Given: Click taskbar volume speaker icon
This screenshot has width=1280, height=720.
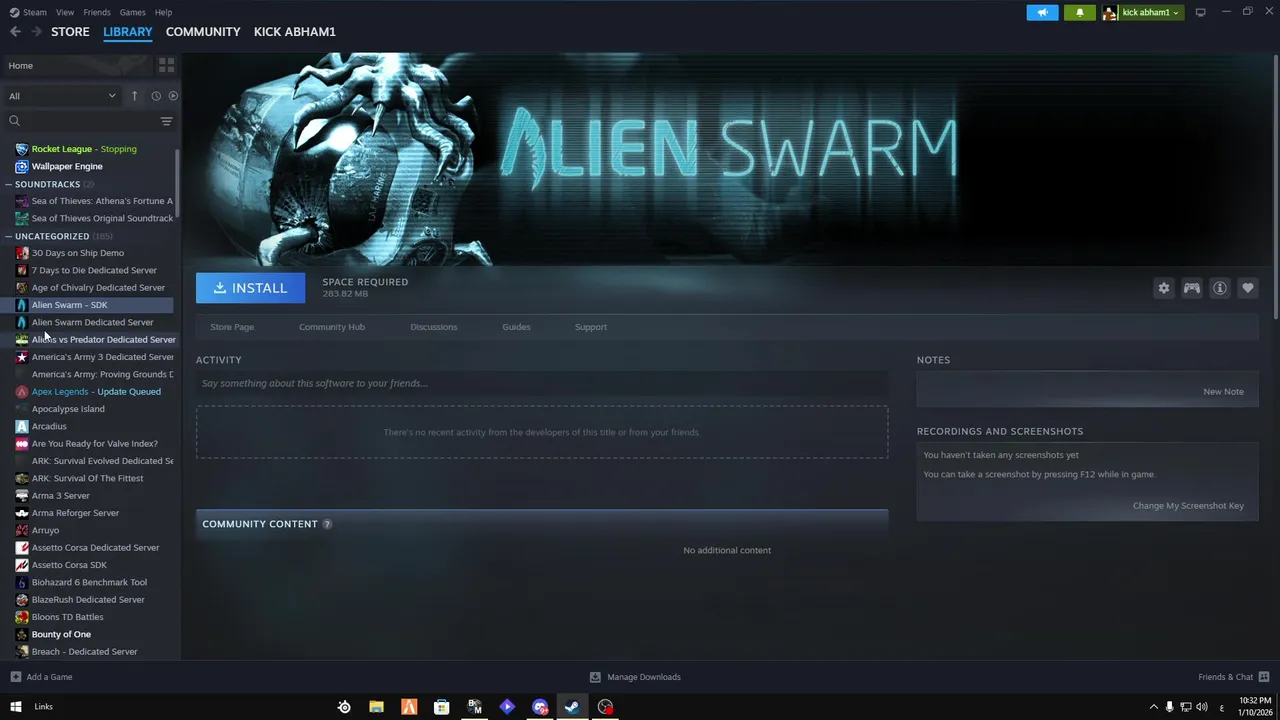Looking at the screenshot, I should [1202, 707].
